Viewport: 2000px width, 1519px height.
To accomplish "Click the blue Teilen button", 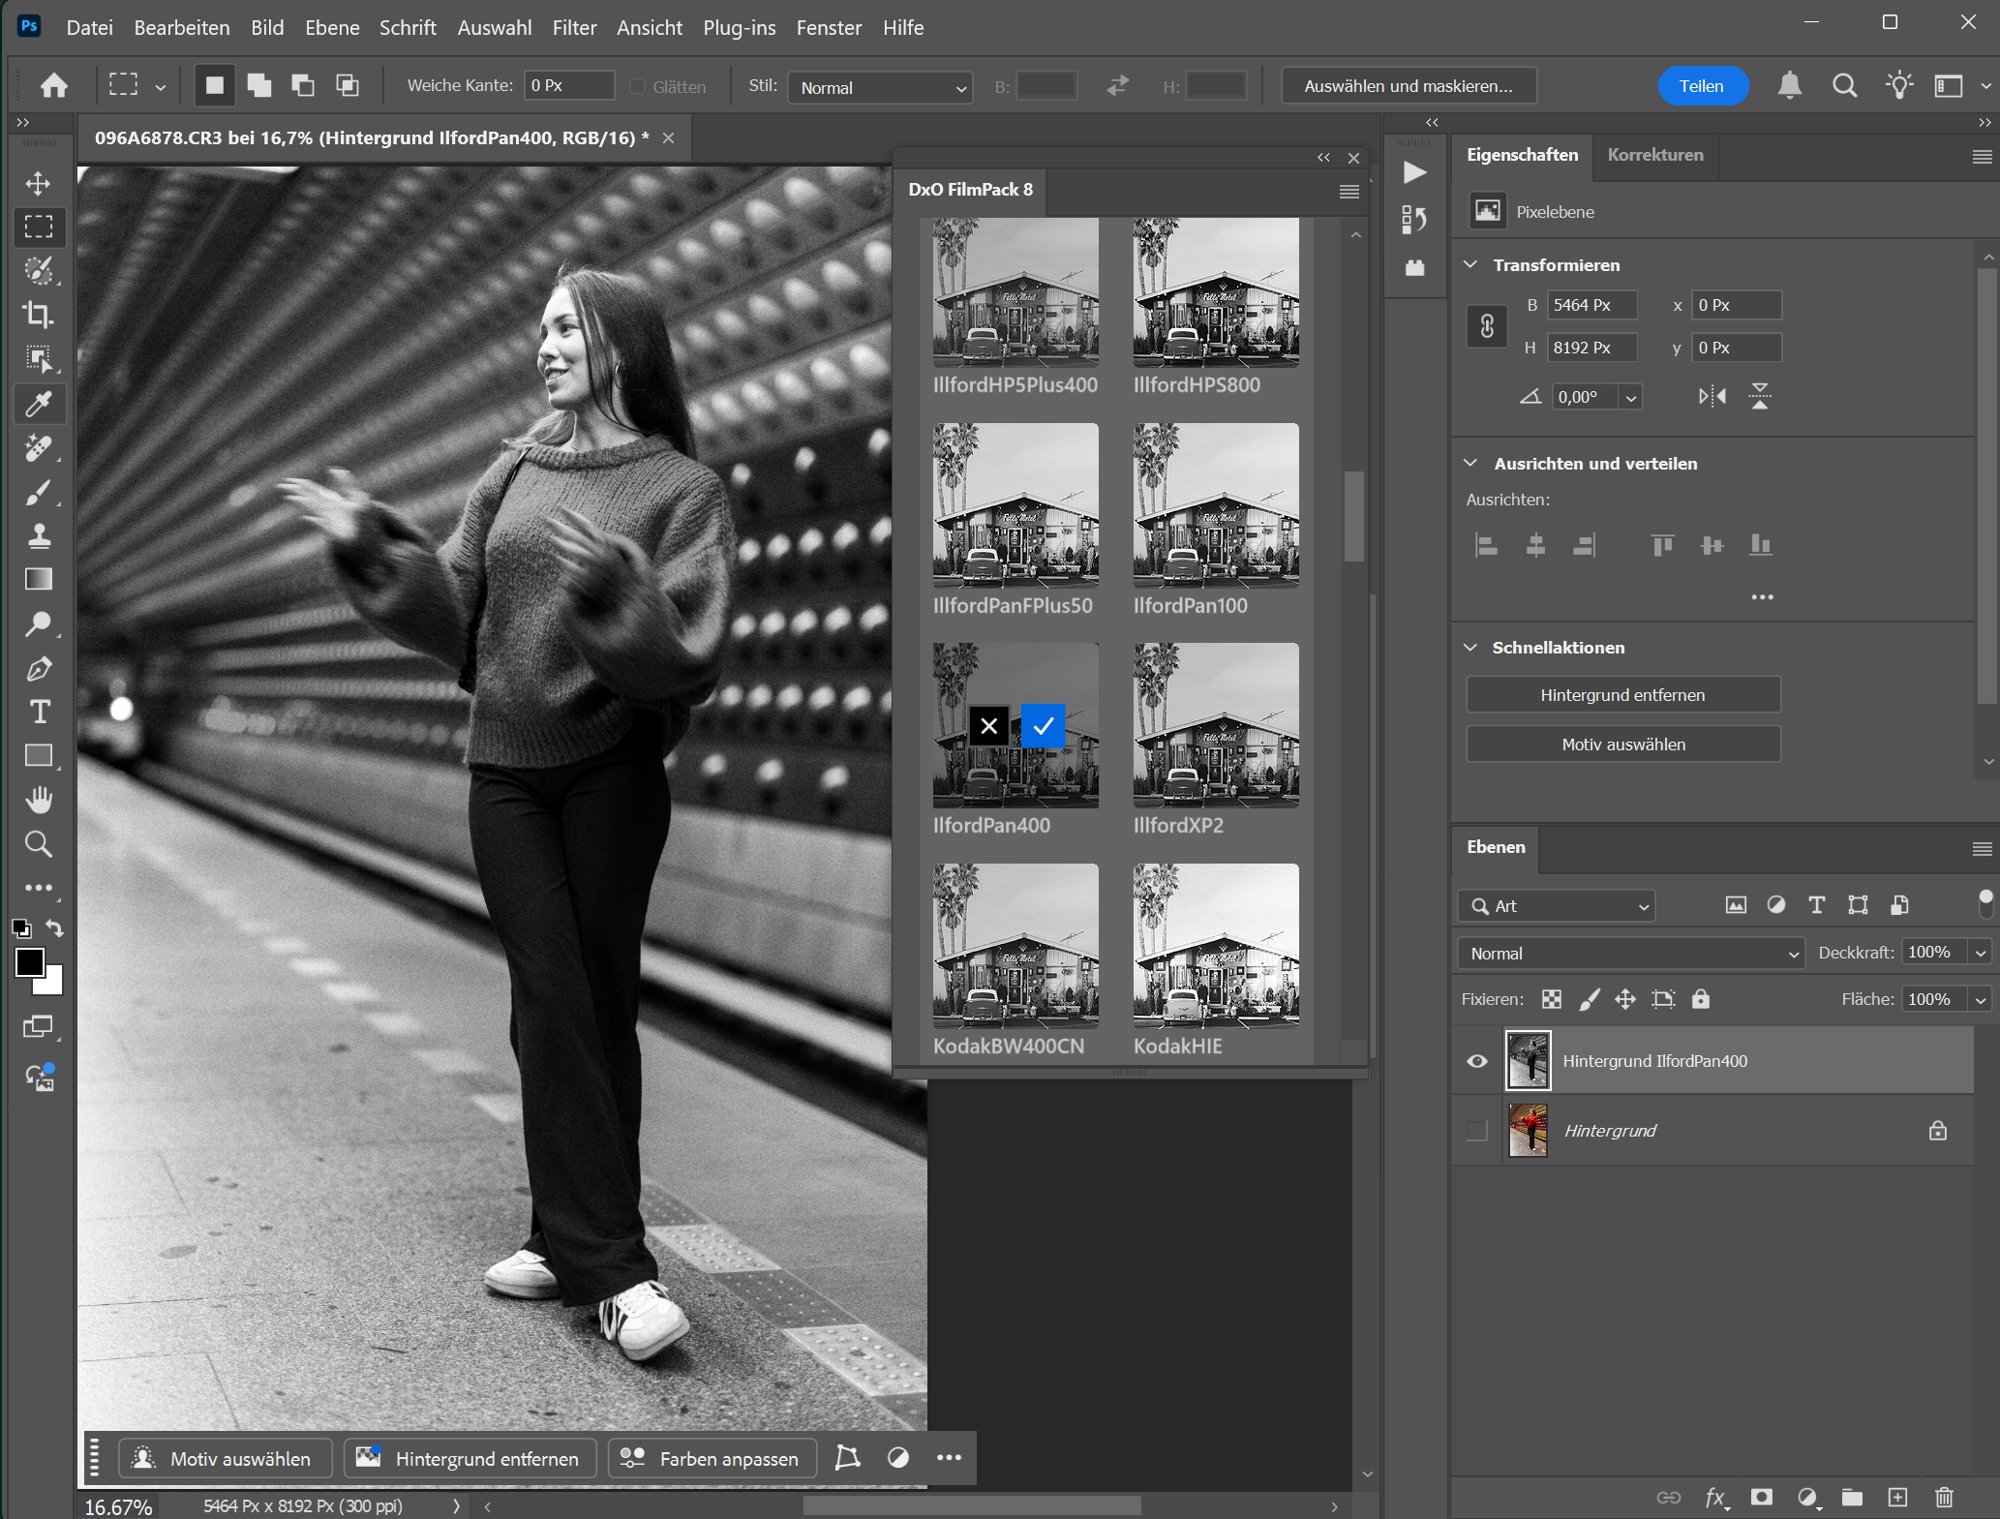I will click(x=1702, y=86).
